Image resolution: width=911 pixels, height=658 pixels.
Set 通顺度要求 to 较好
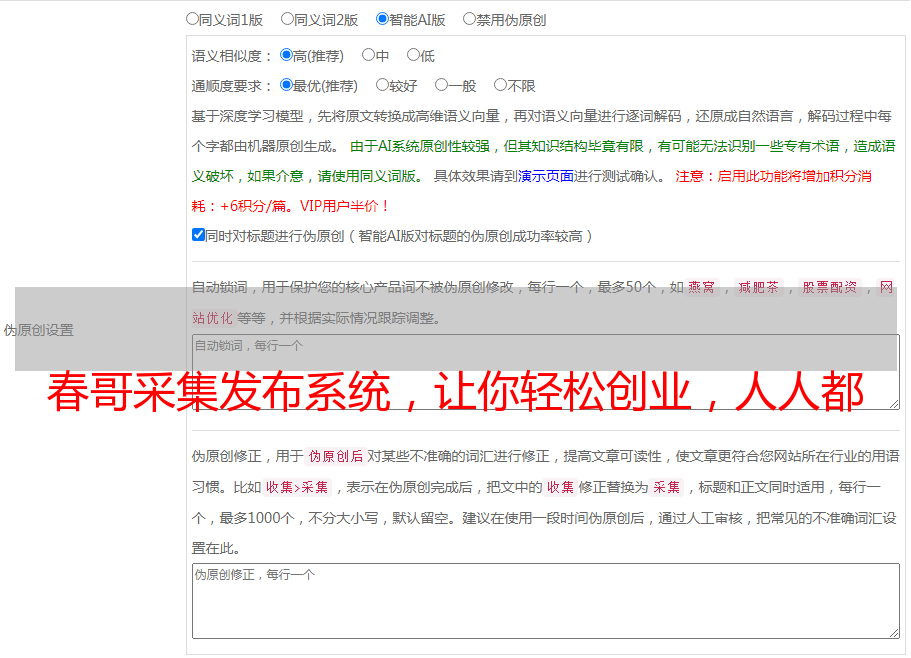(382, 85)
